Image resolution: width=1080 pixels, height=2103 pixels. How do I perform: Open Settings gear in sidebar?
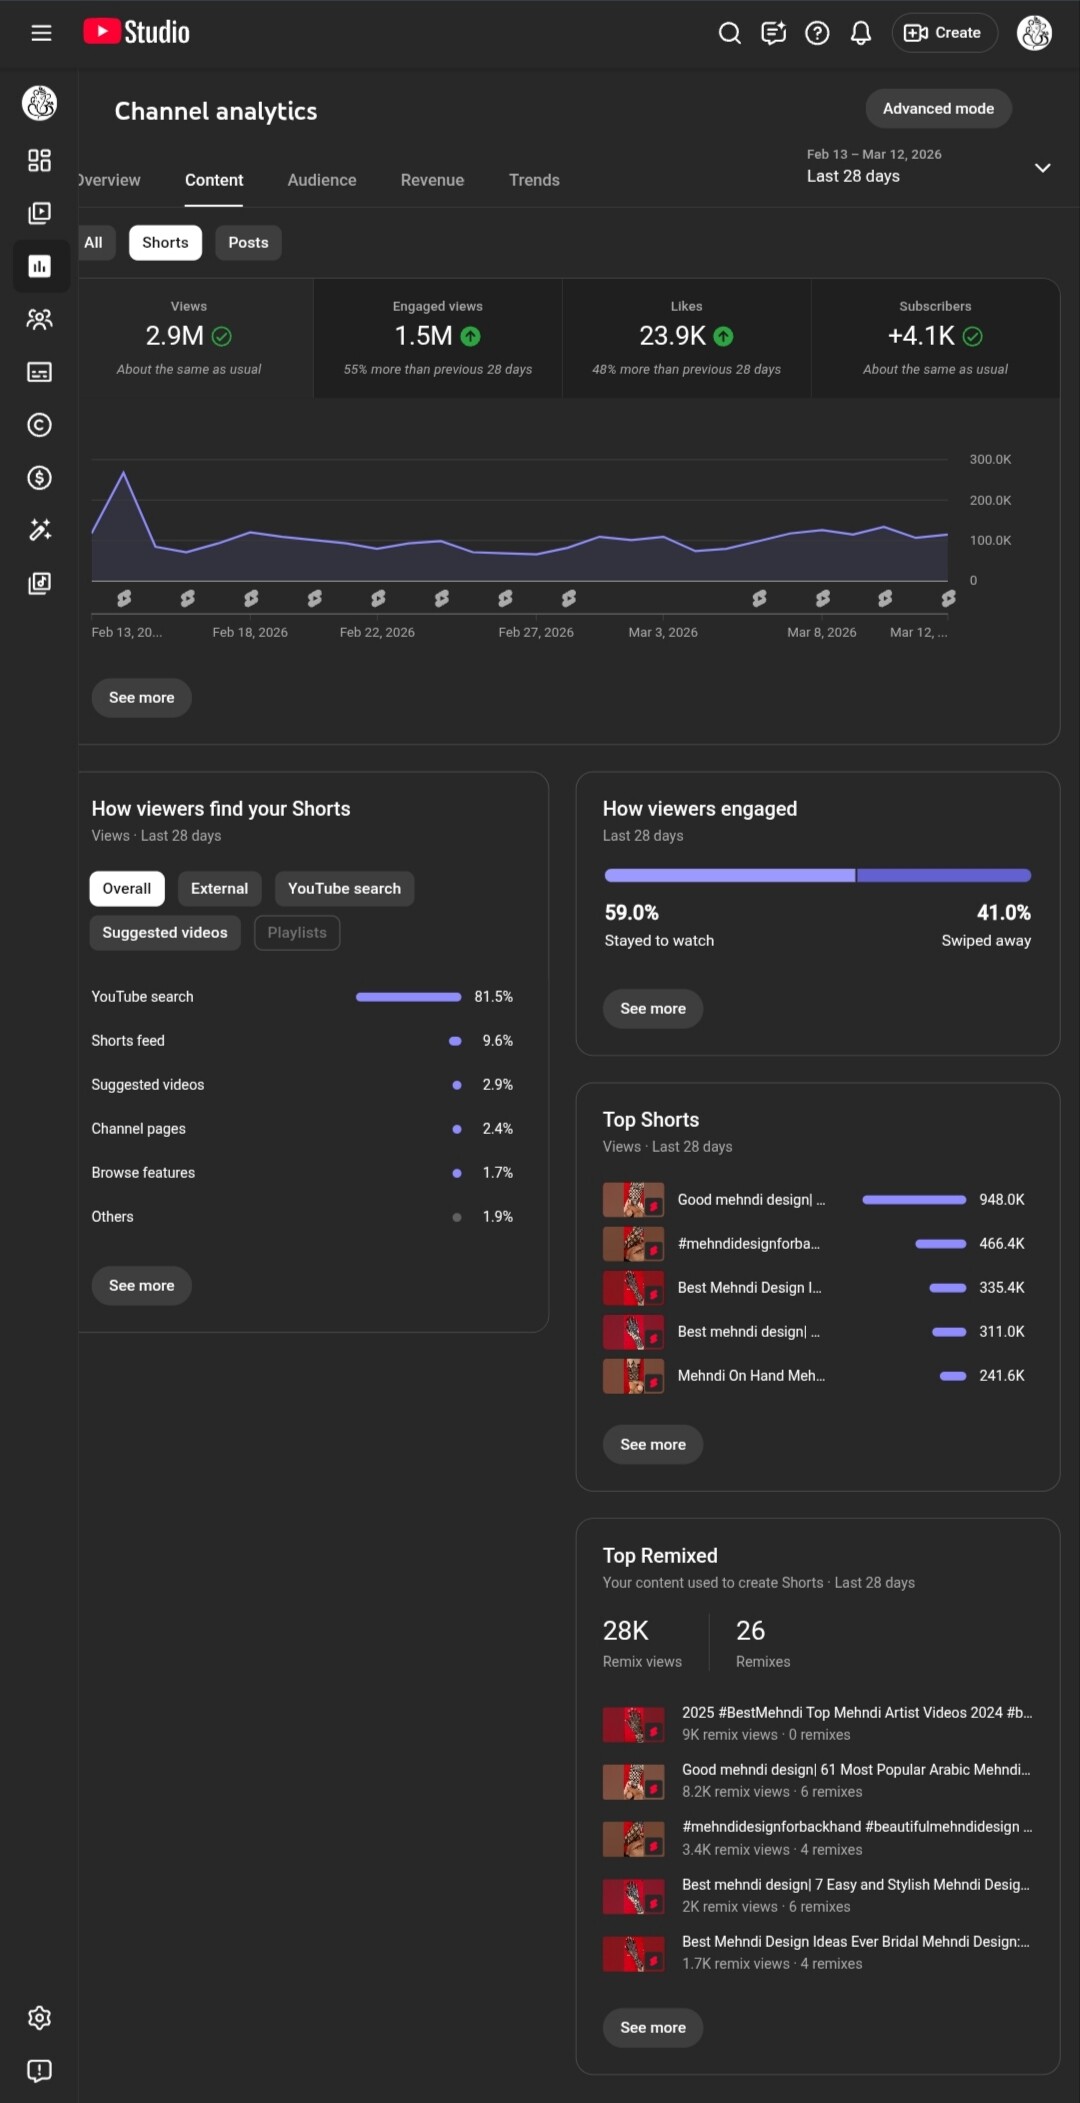(x=39, y=2017)
